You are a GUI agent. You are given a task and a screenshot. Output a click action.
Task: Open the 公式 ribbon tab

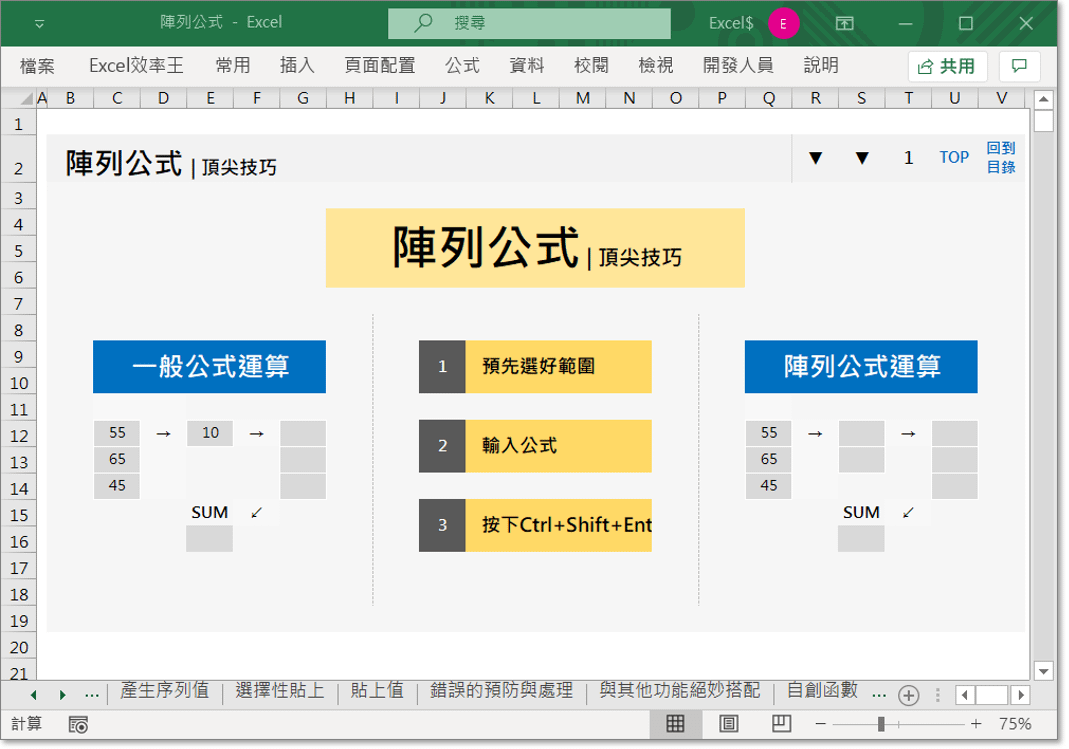click(462, 66)
